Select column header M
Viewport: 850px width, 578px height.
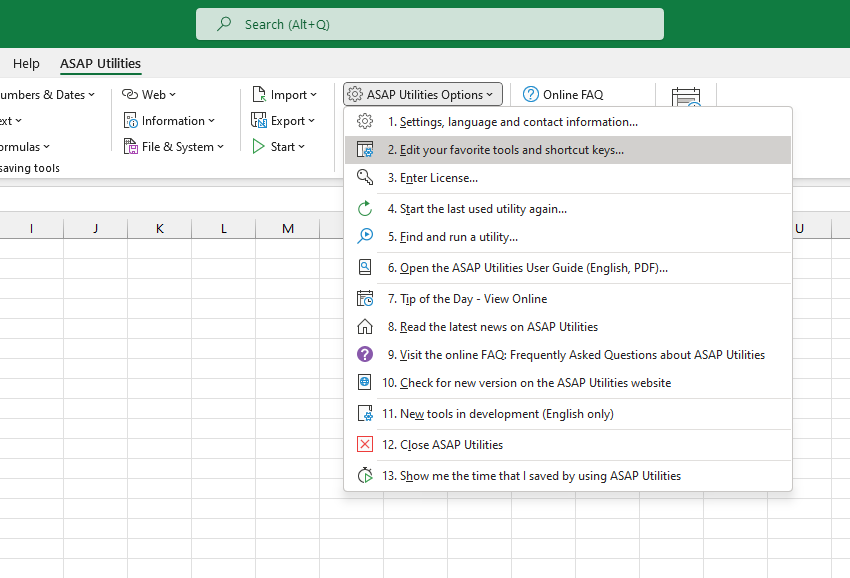tap(288, 228)
